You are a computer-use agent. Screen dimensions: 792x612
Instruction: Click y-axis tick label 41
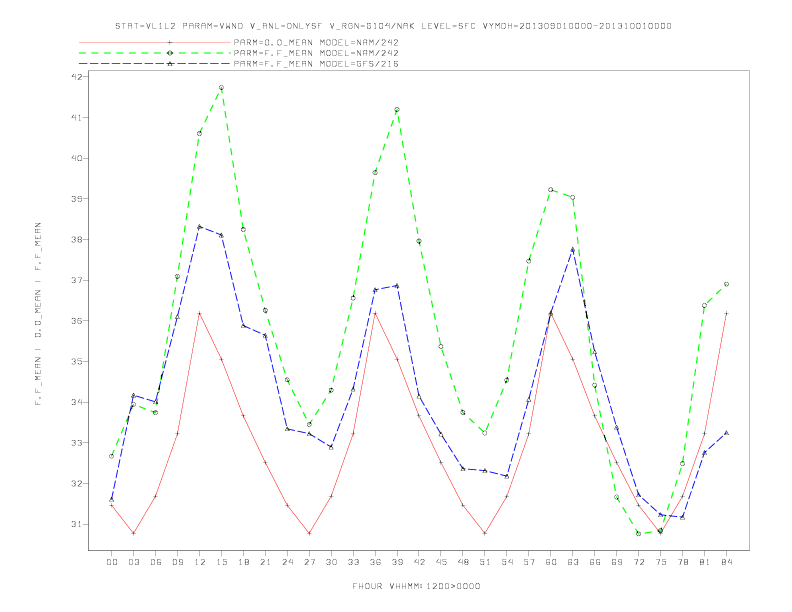tap(77, 117)
